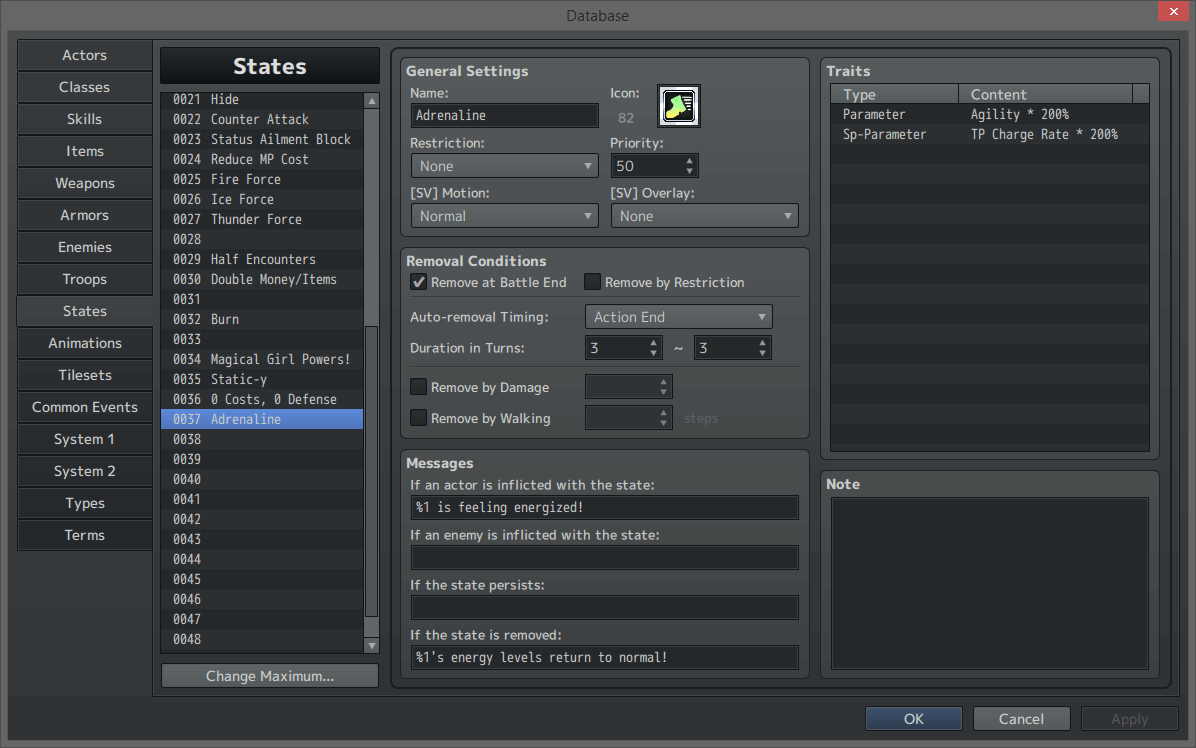This screenshot has height=748, width=1196.
Task: Switch to the Classes tab
Action: 85,87
